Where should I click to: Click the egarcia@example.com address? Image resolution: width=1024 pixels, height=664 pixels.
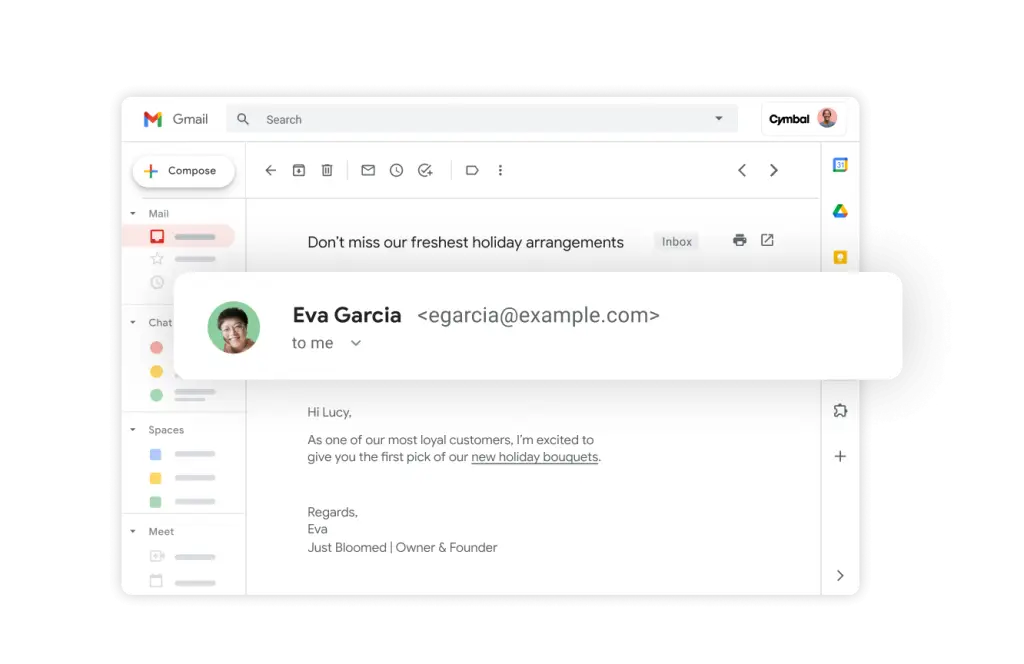[x=538, y=315]
